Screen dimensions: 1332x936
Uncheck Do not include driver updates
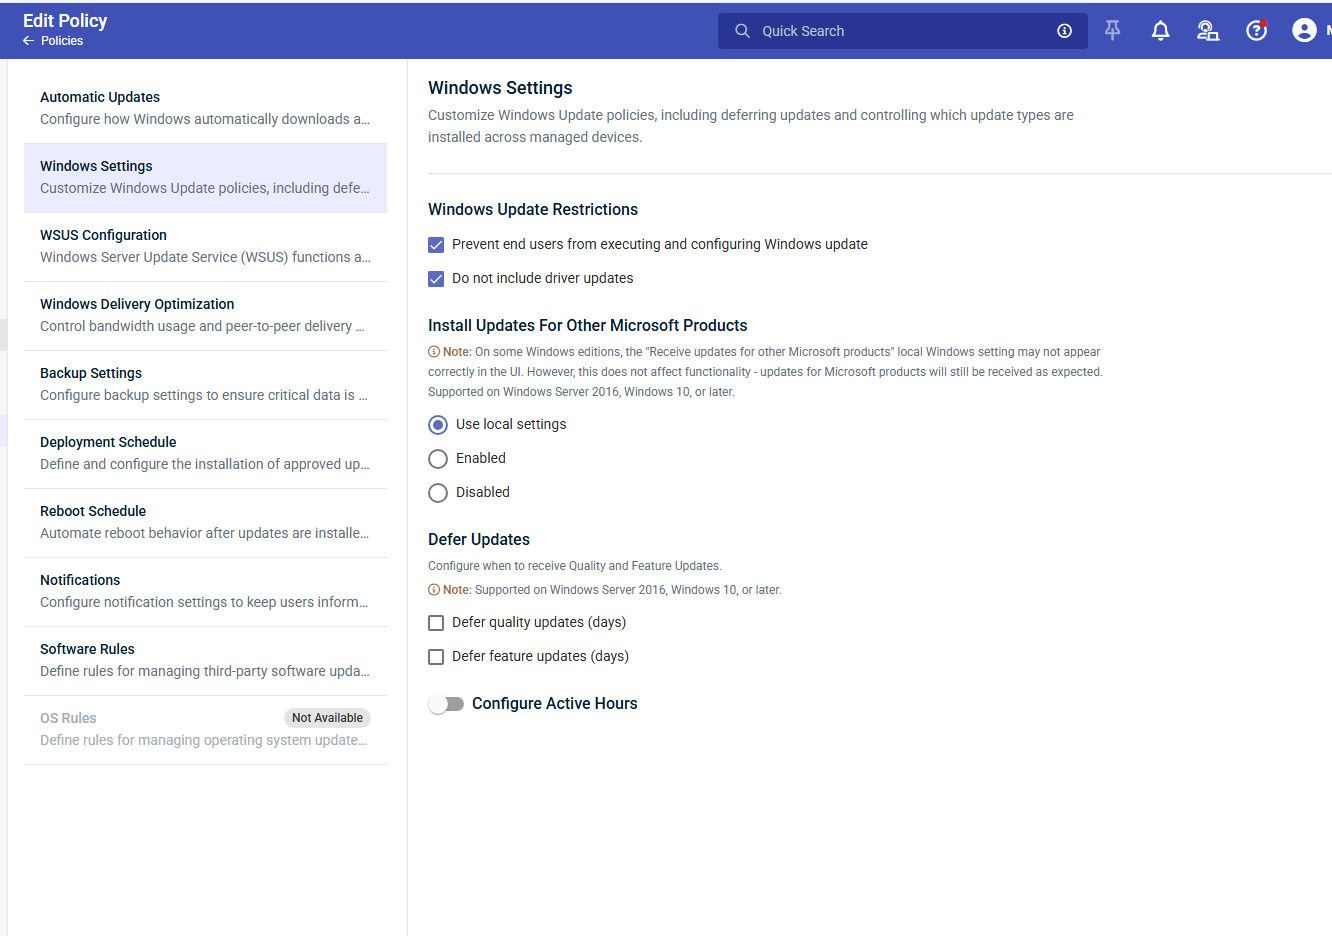[436, 279]
